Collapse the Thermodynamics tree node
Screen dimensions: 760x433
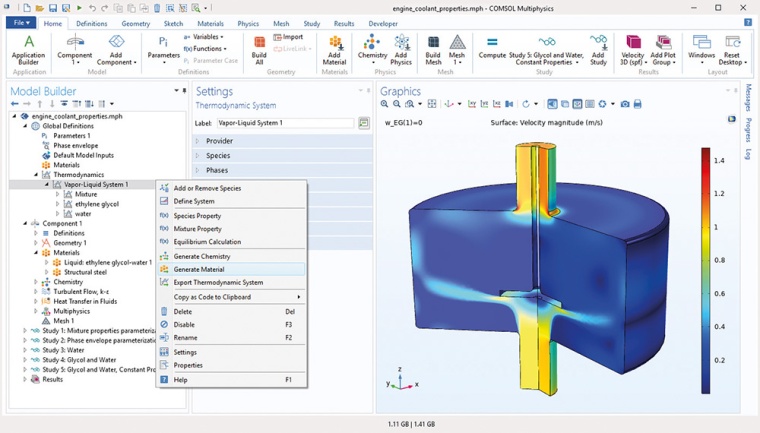tap(36, 175)
